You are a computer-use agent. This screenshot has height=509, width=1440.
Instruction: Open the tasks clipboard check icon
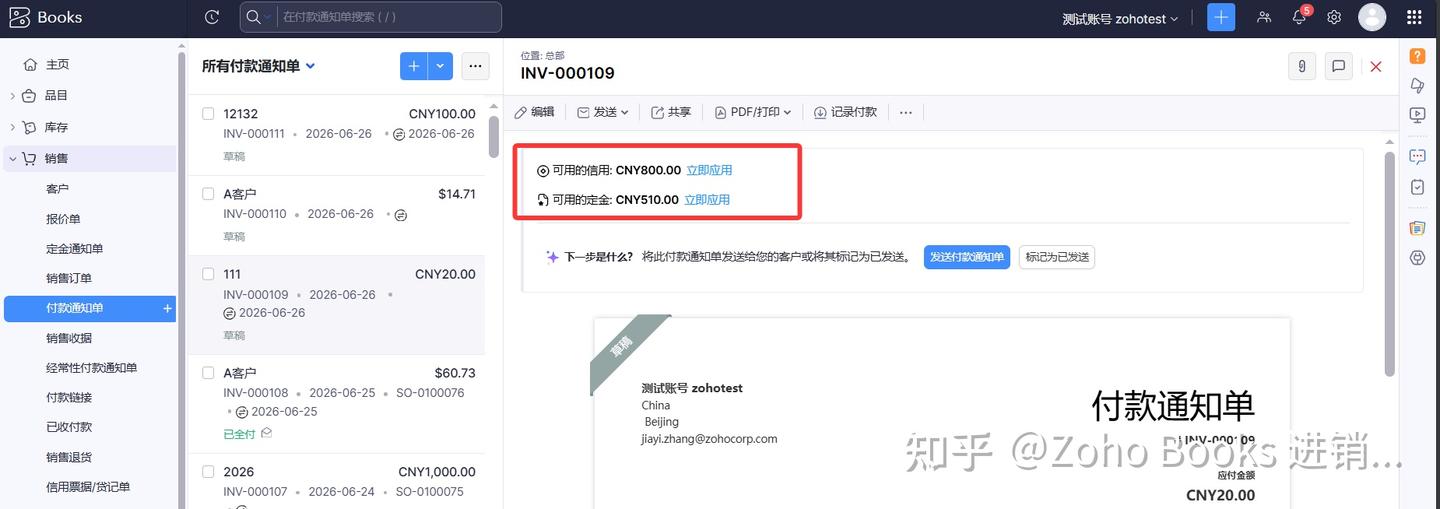coord(1417,187)
